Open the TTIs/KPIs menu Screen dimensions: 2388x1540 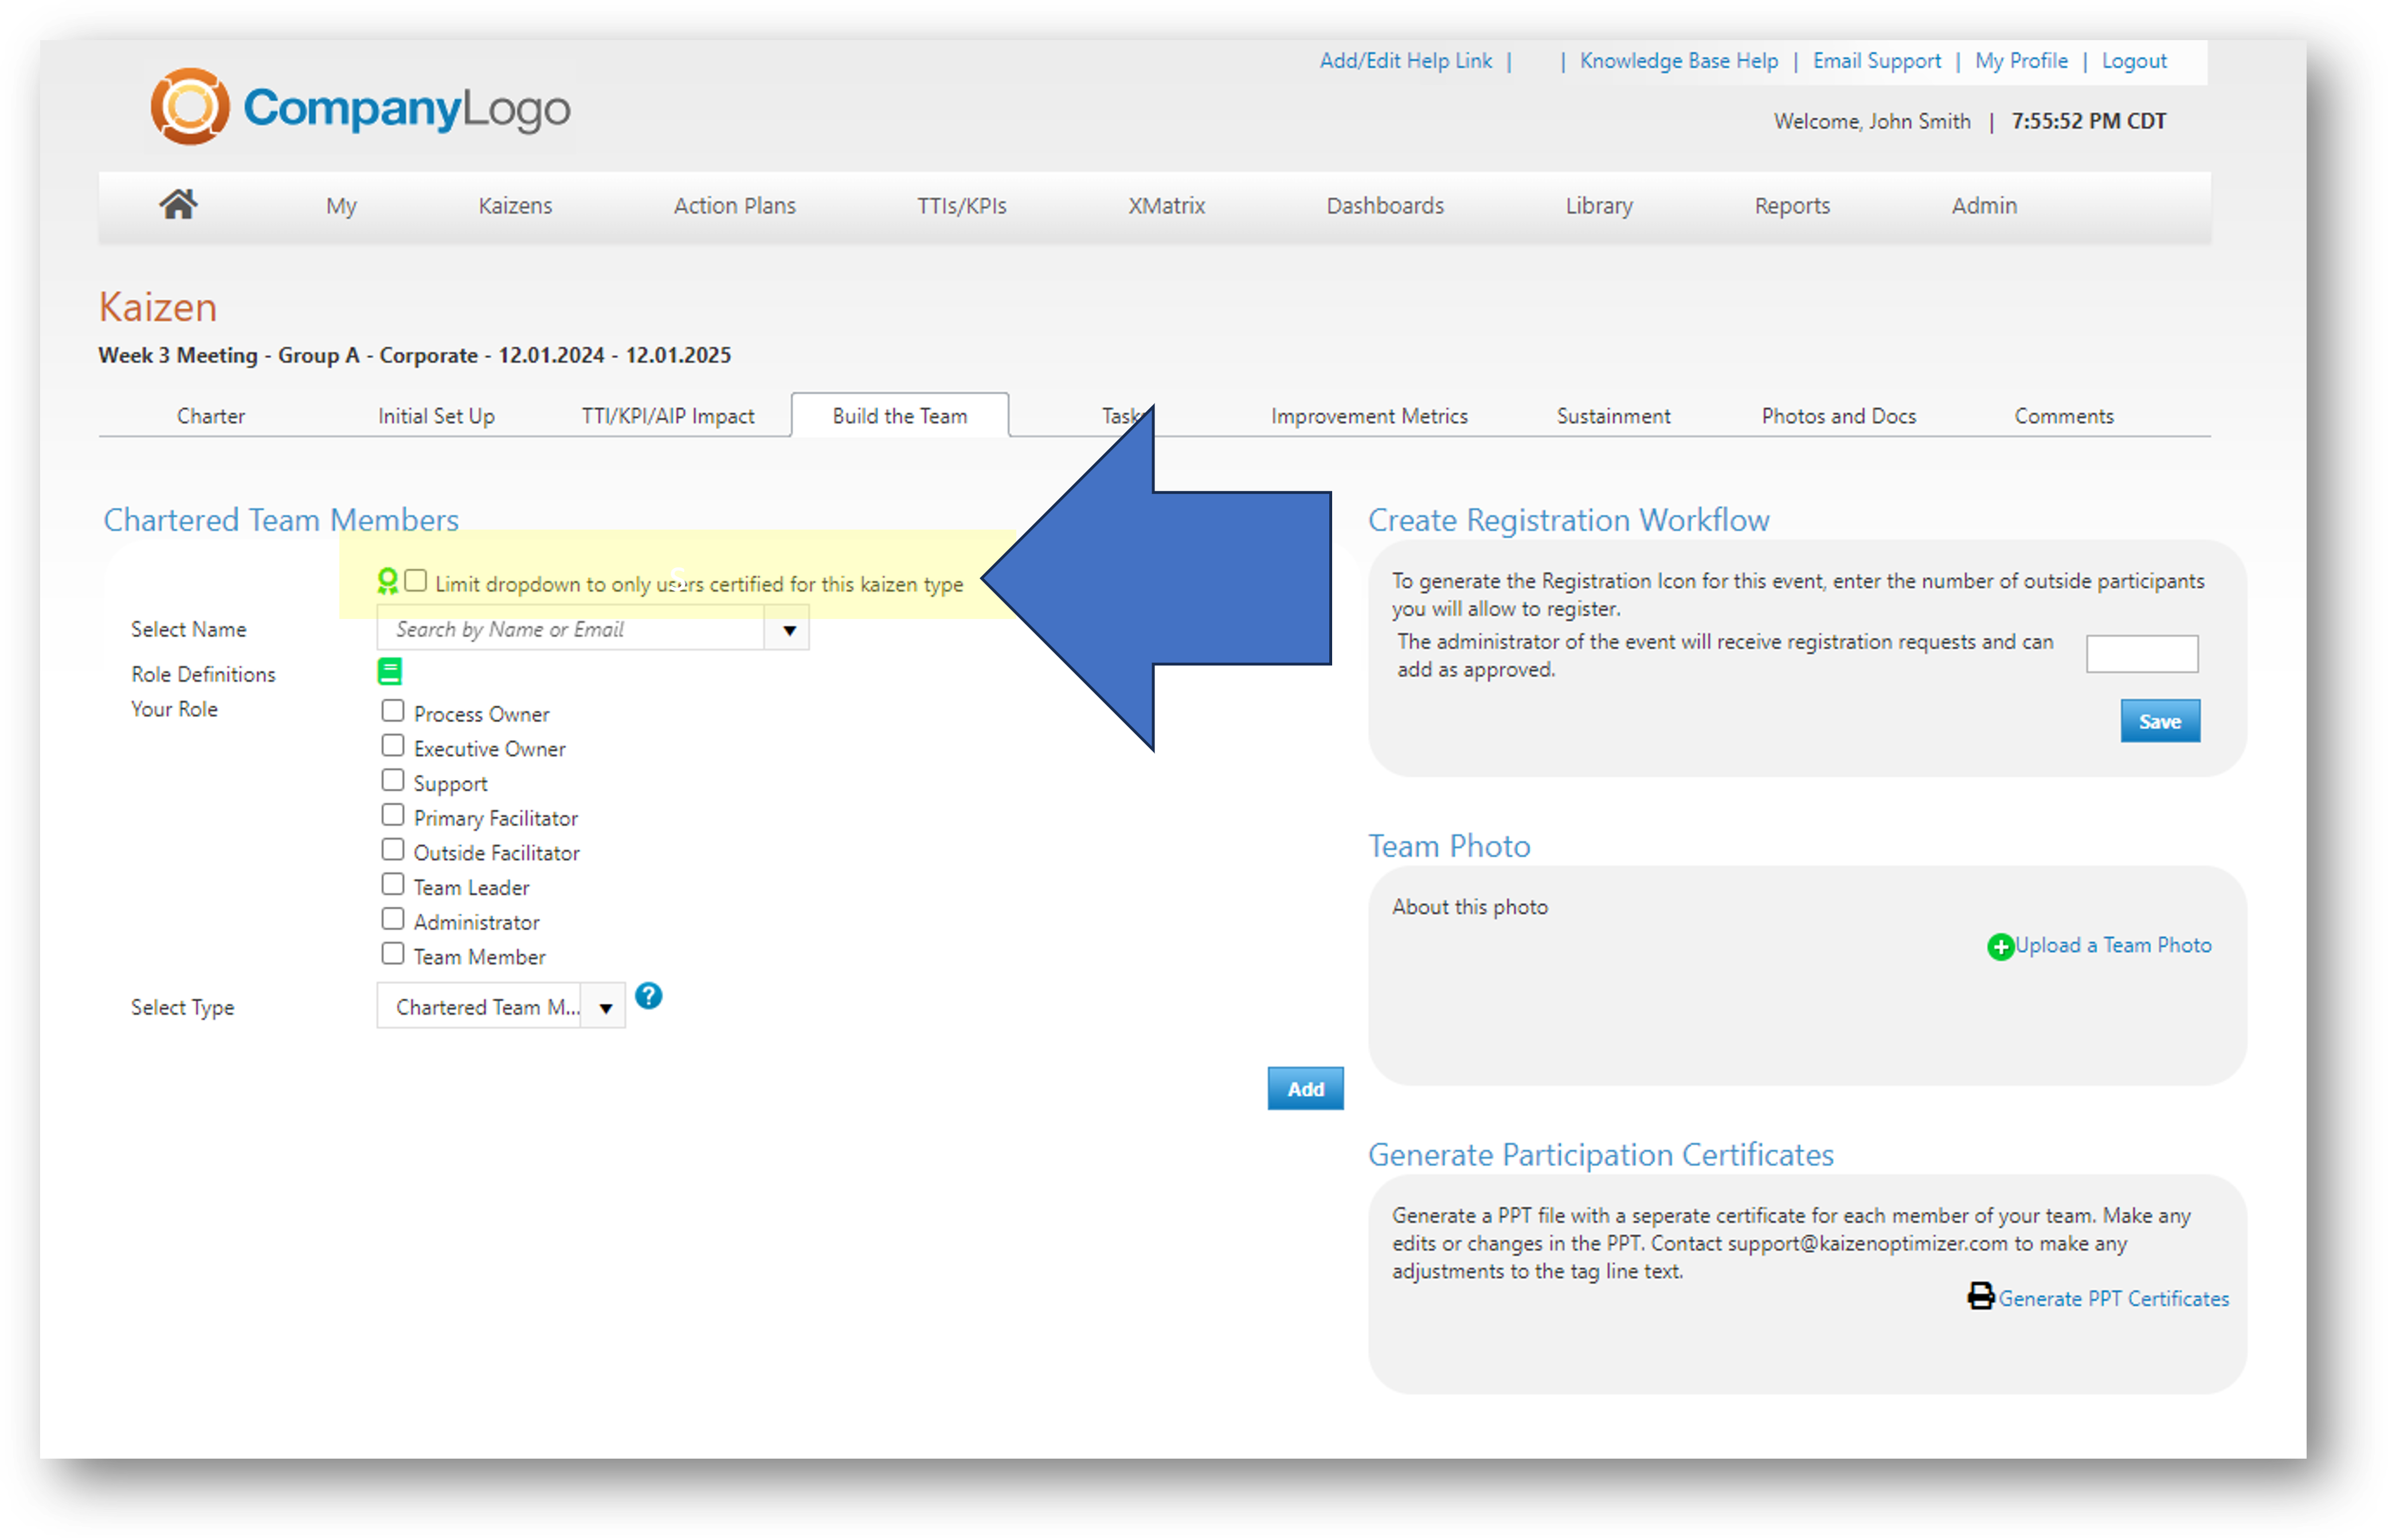962,206
